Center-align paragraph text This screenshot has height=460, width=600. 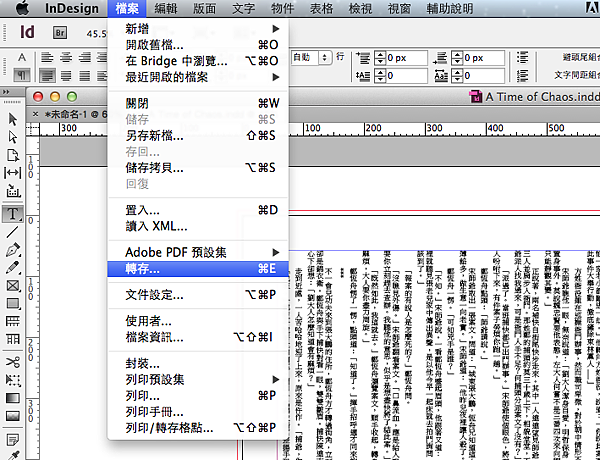[66, 57]
